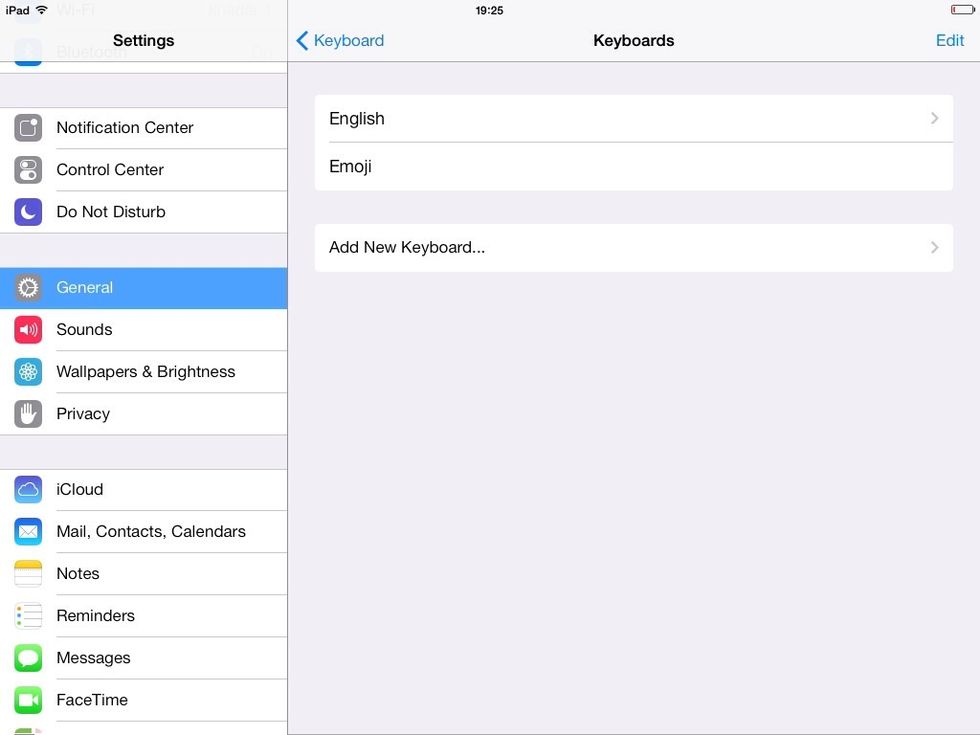Select the Emoji keyboard row
This screenshot has height=735, width=980.
pos(350,166)
